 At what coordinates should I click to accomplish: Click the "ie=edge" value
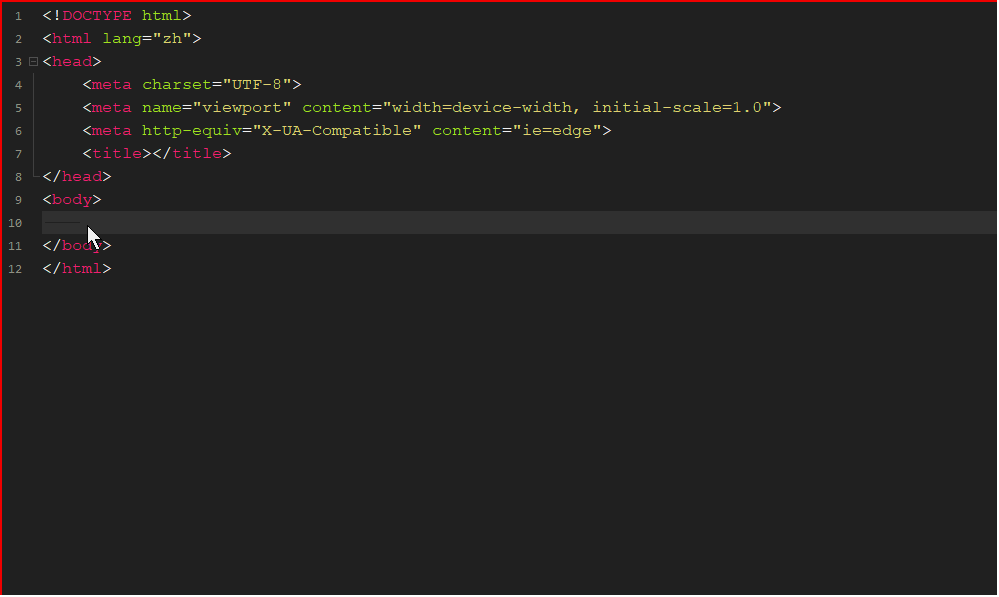[x=557, y=130]
